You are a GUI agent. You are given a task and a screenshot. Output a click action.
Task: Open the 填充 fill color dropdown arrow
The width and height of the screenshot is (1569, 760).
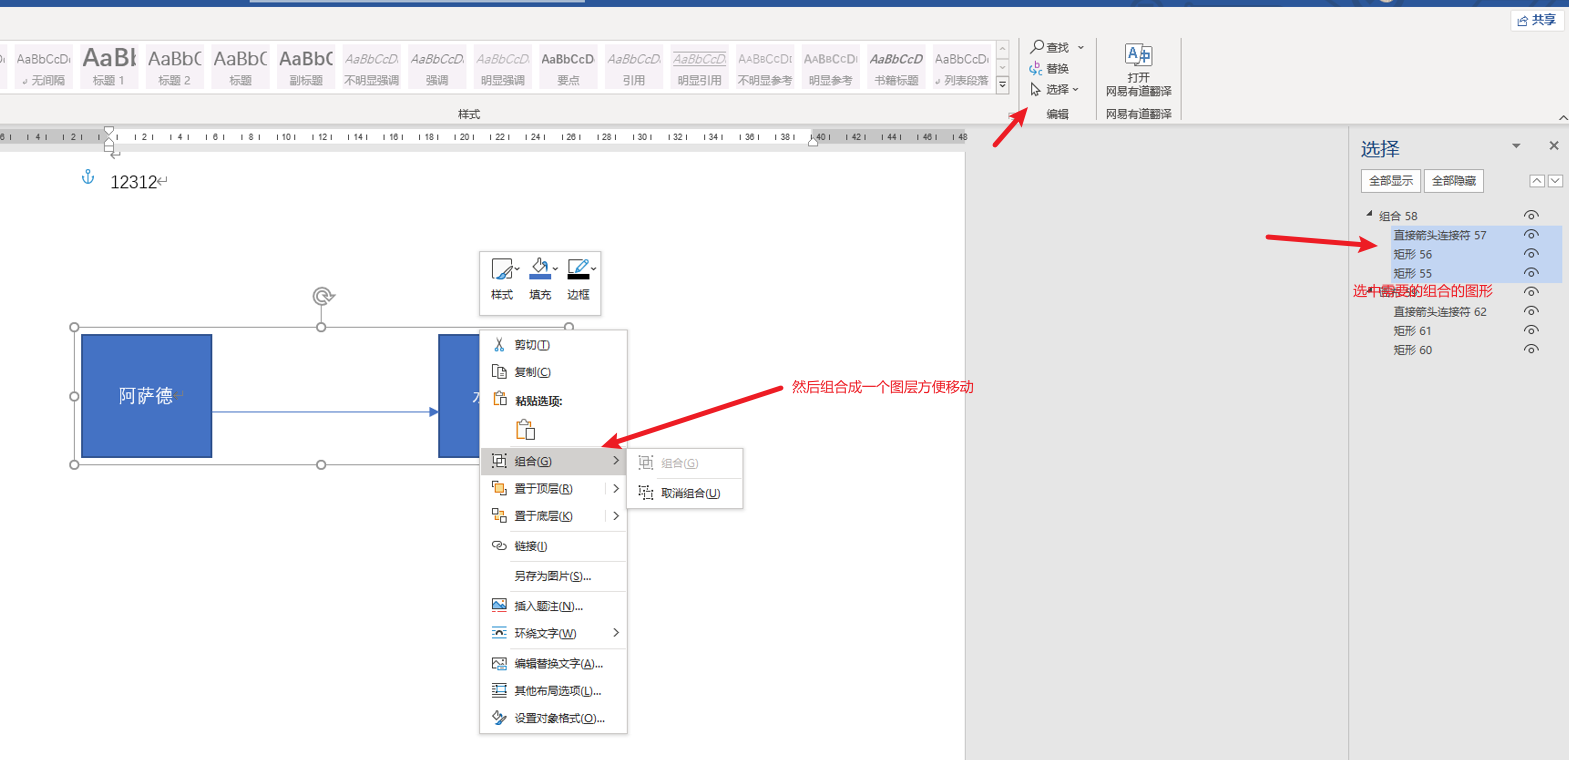[555, 269]
